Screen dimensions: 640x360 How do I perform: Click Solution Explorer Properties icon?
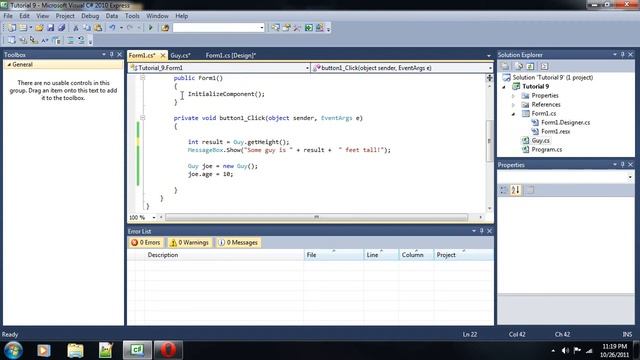click(x=505, y=66)
